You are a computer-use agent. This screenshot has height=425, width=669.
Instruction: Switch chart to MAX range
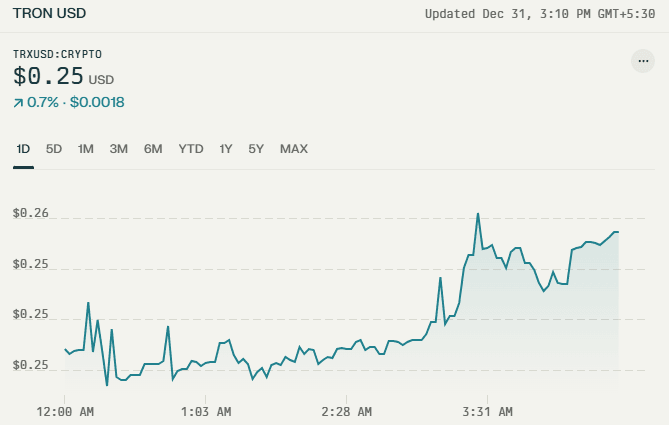click(x=294, y=149)
